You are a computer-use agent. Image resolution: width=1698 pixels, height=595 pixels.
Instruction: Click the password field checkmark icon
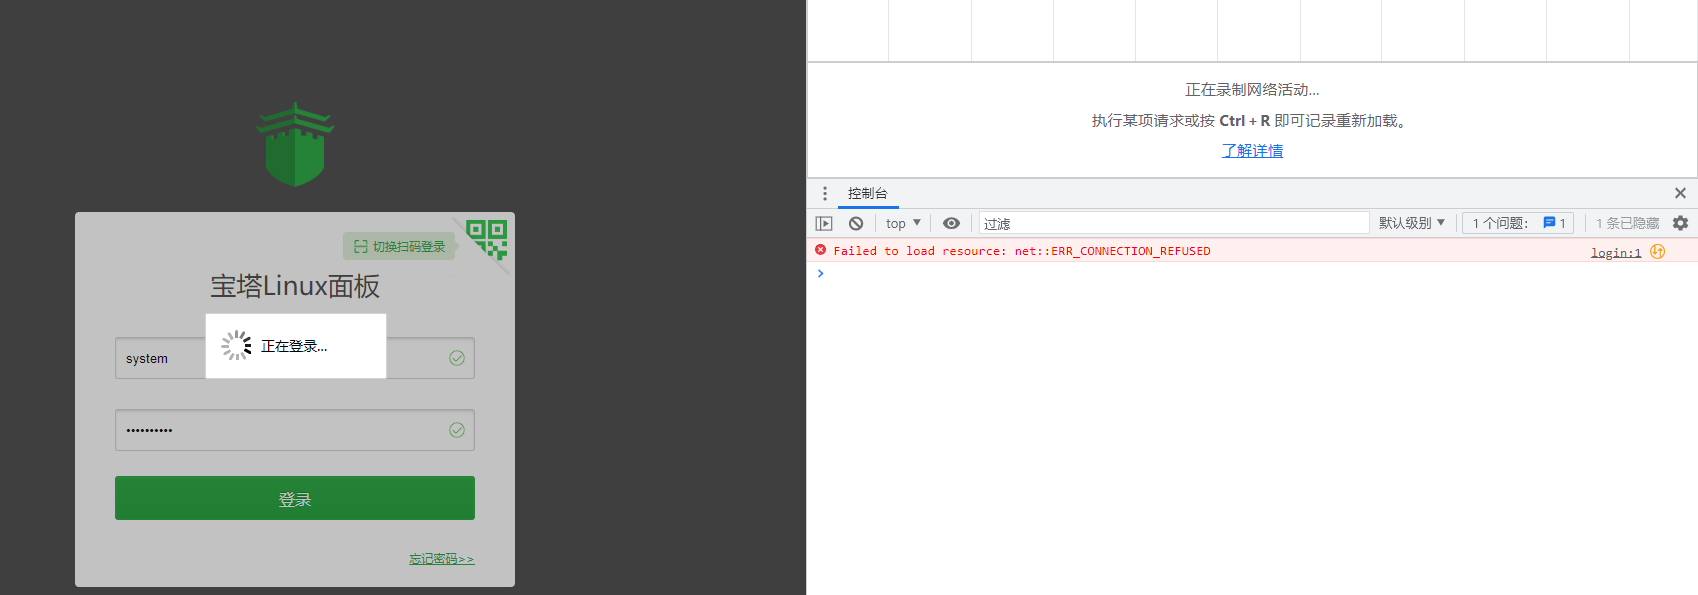click(x=457, y=430)
